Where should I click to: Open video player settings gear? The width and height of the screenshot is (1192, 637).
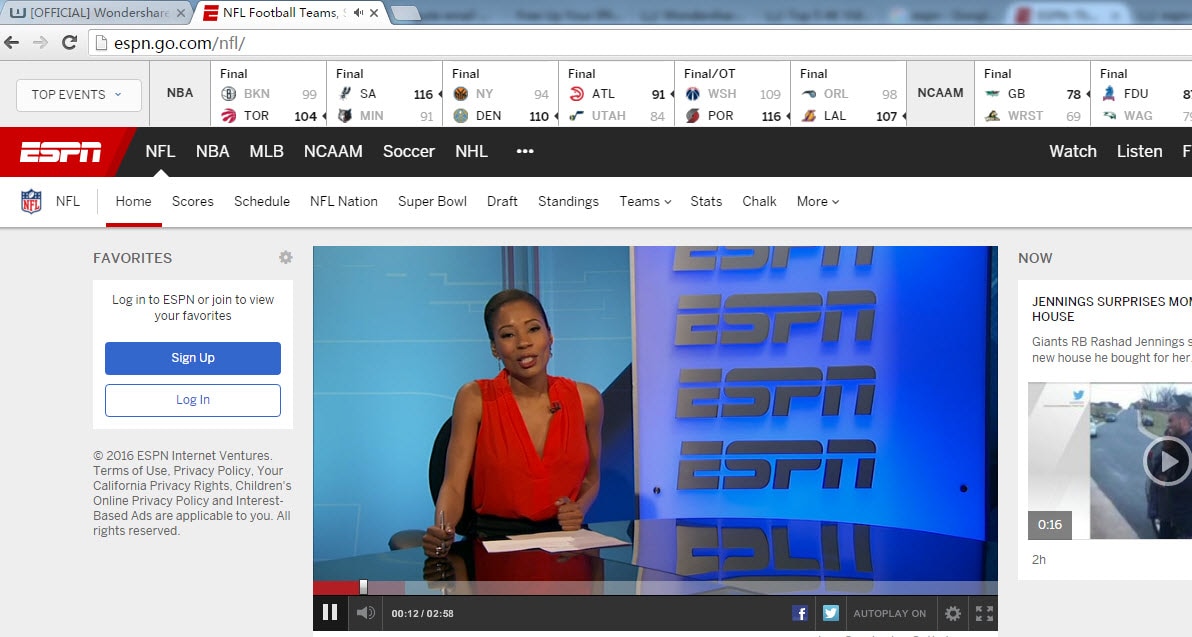point(953,613)
